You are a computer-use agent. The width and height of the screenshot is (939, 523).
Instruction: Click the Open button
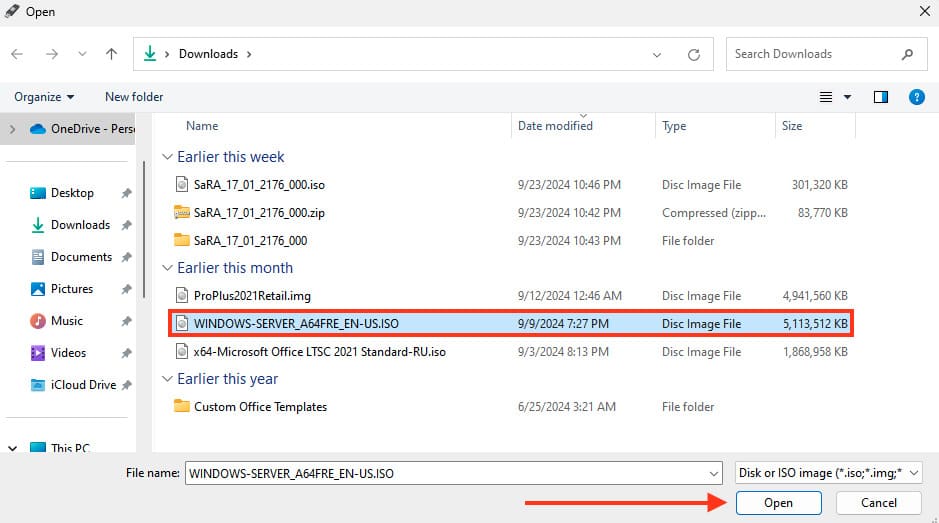pyautogui.click(x=778, y=503)
